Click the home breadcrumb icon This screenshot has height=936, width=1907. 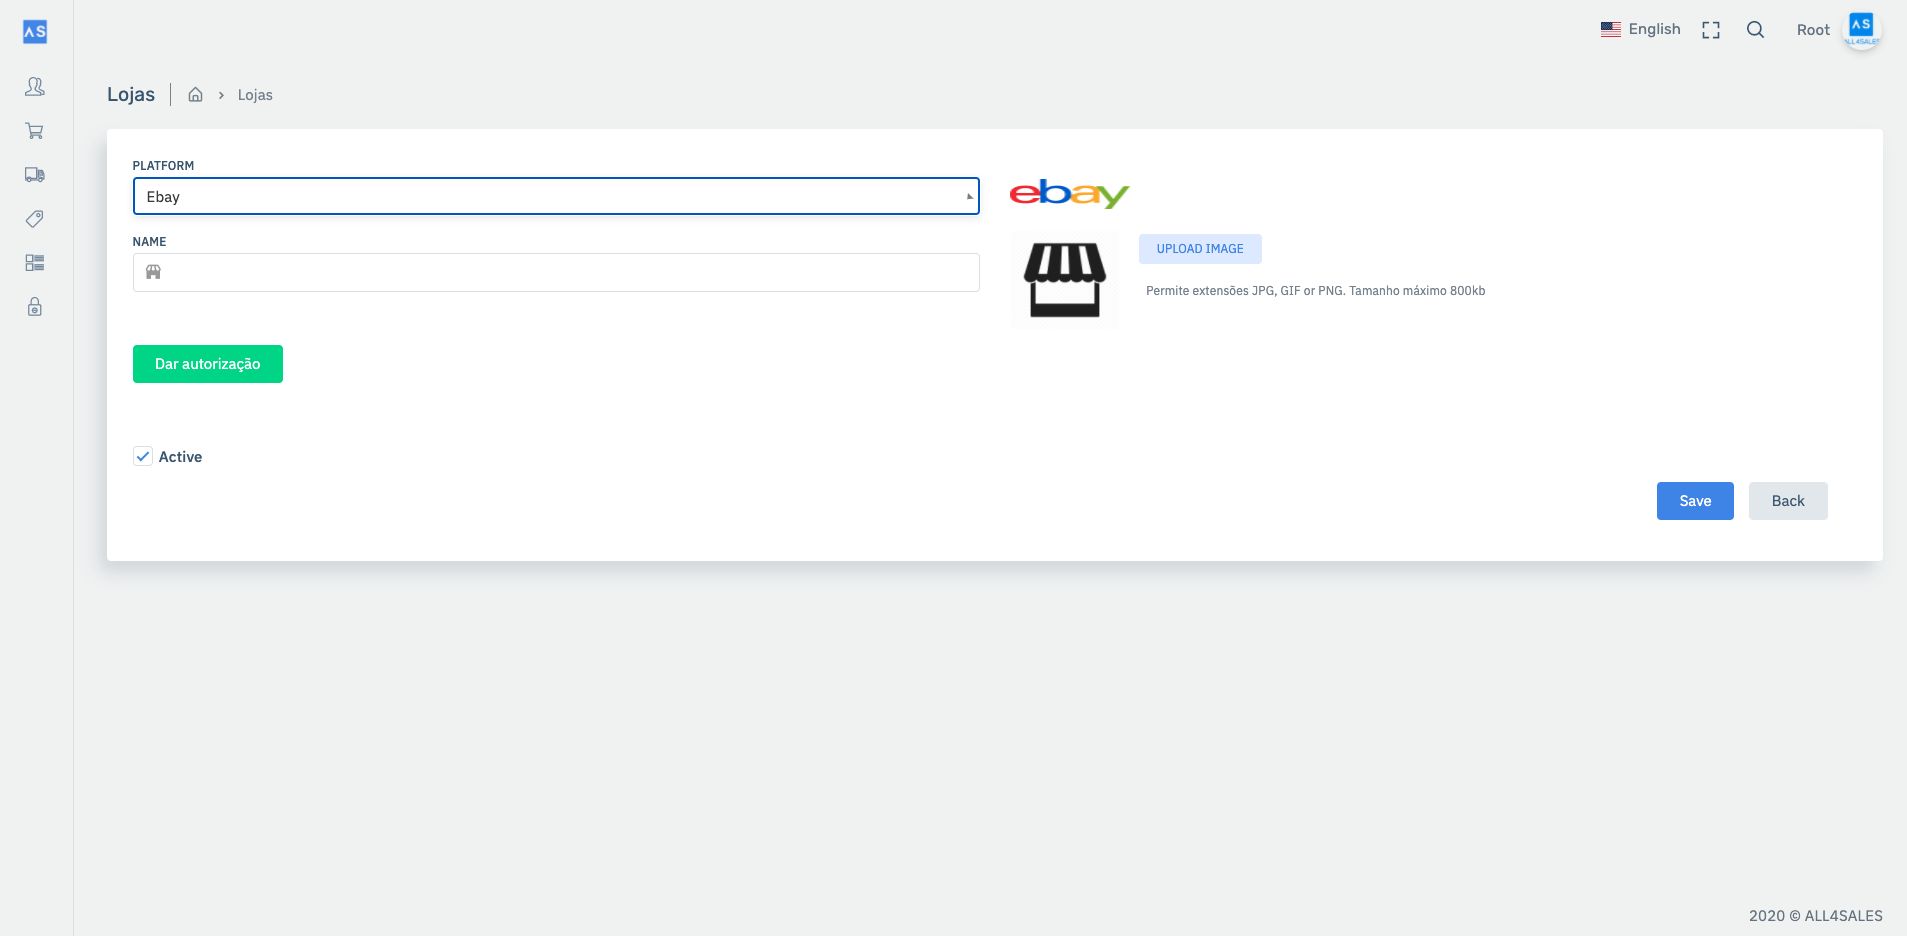(196, 95)
